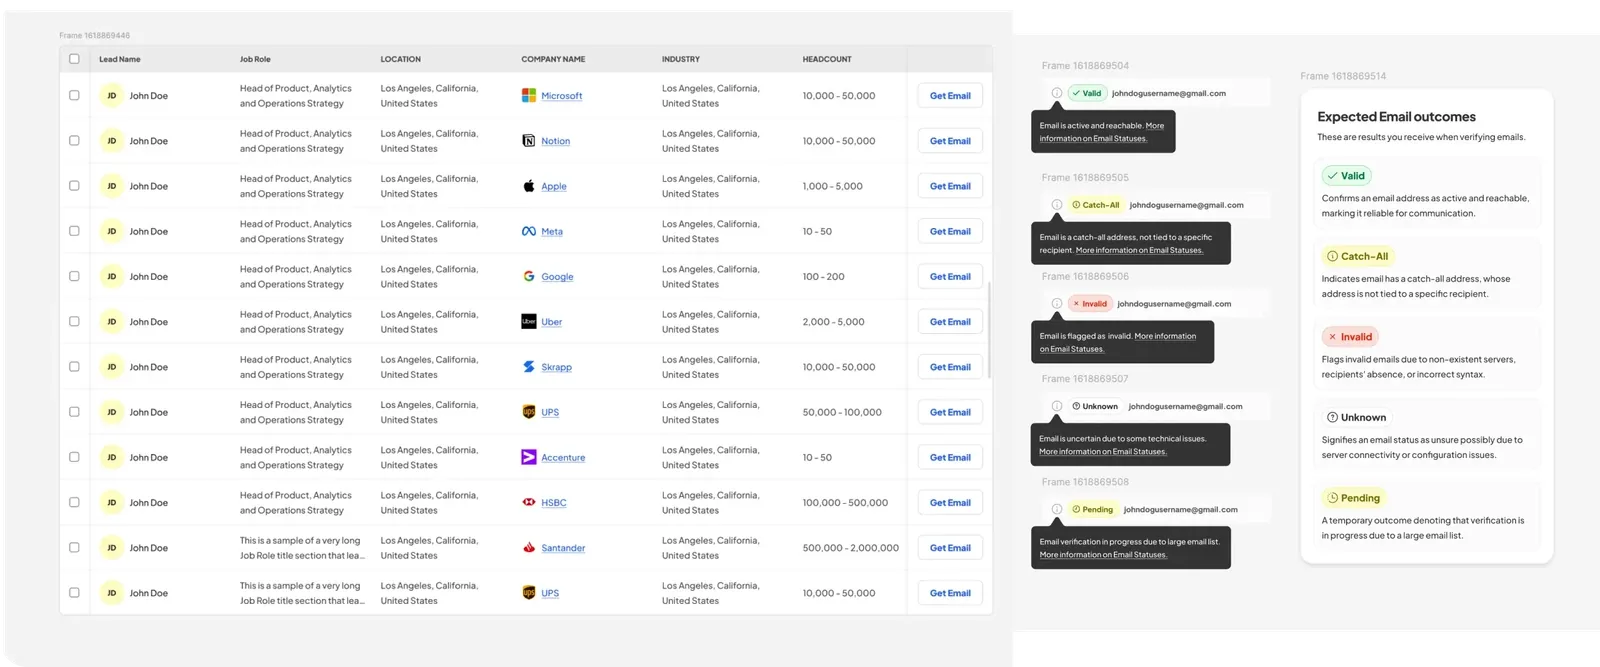Check the checkbox for the Santander row
The width and height of the screenshot is (1600, 667).
click(x=74, y=548)
